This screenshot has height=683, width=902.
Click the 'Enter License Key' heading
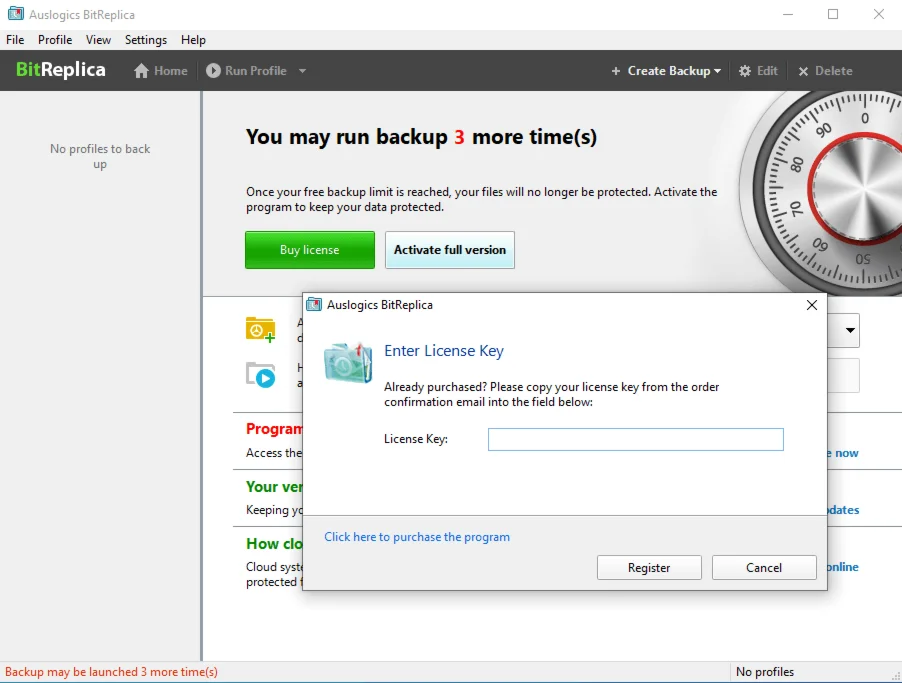click(444, 350)
